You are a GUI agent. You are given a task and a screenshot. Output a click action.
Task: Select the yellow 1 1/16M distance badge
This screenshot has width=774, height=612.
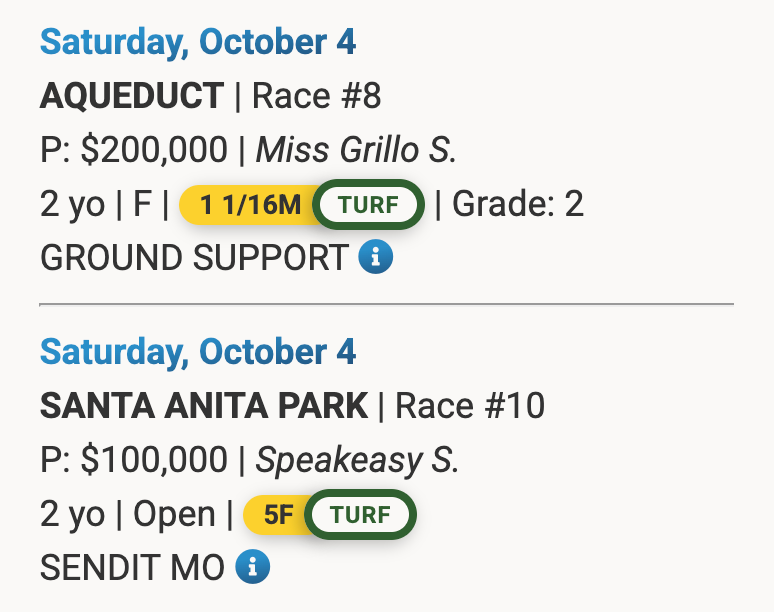pos(248,205)
